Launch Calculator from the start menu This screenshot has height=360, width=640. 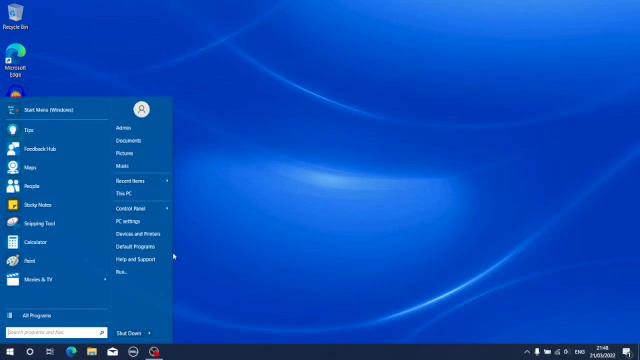56,242
